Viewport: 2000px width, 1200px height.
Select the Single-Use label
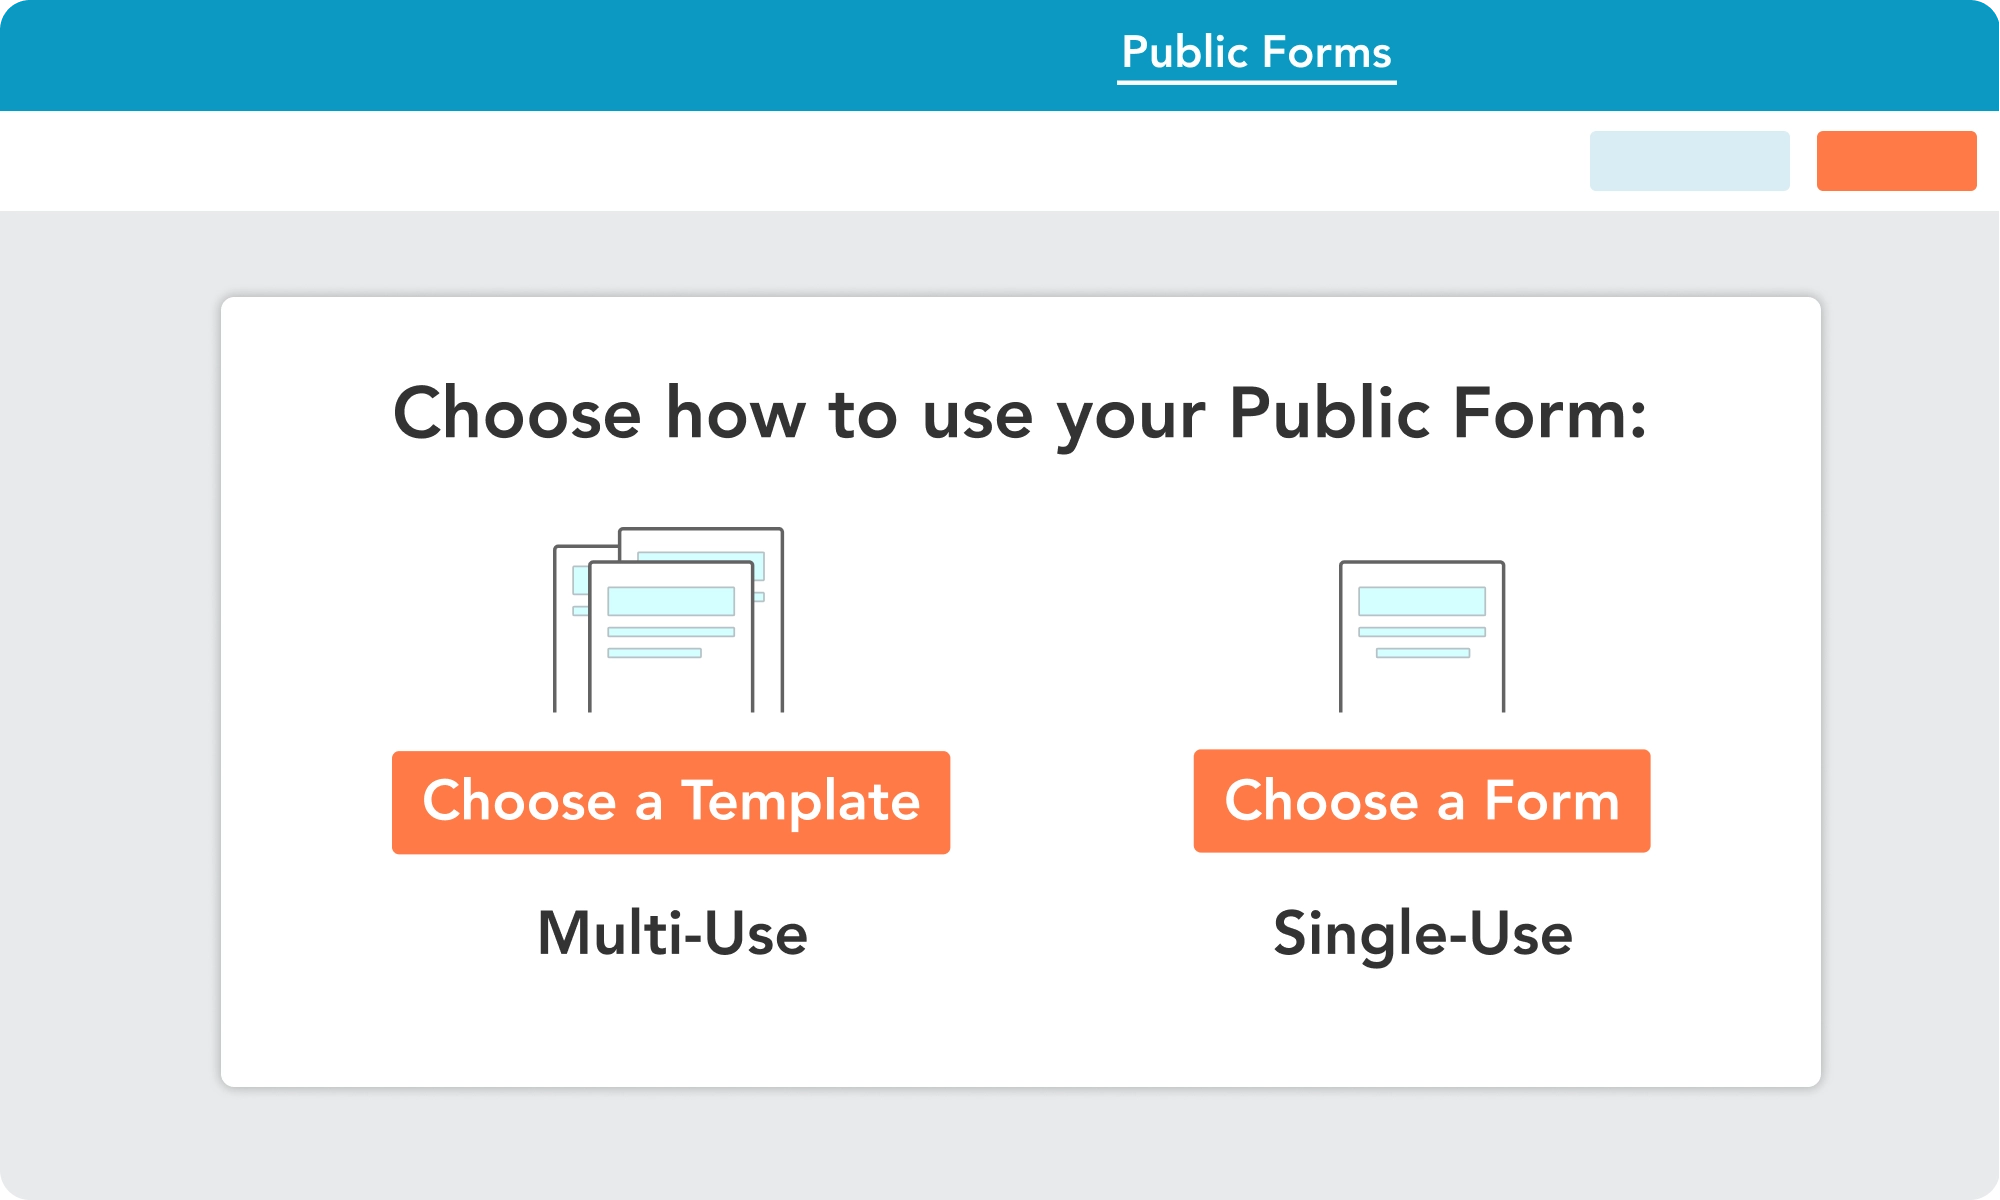coord(1422,934)
